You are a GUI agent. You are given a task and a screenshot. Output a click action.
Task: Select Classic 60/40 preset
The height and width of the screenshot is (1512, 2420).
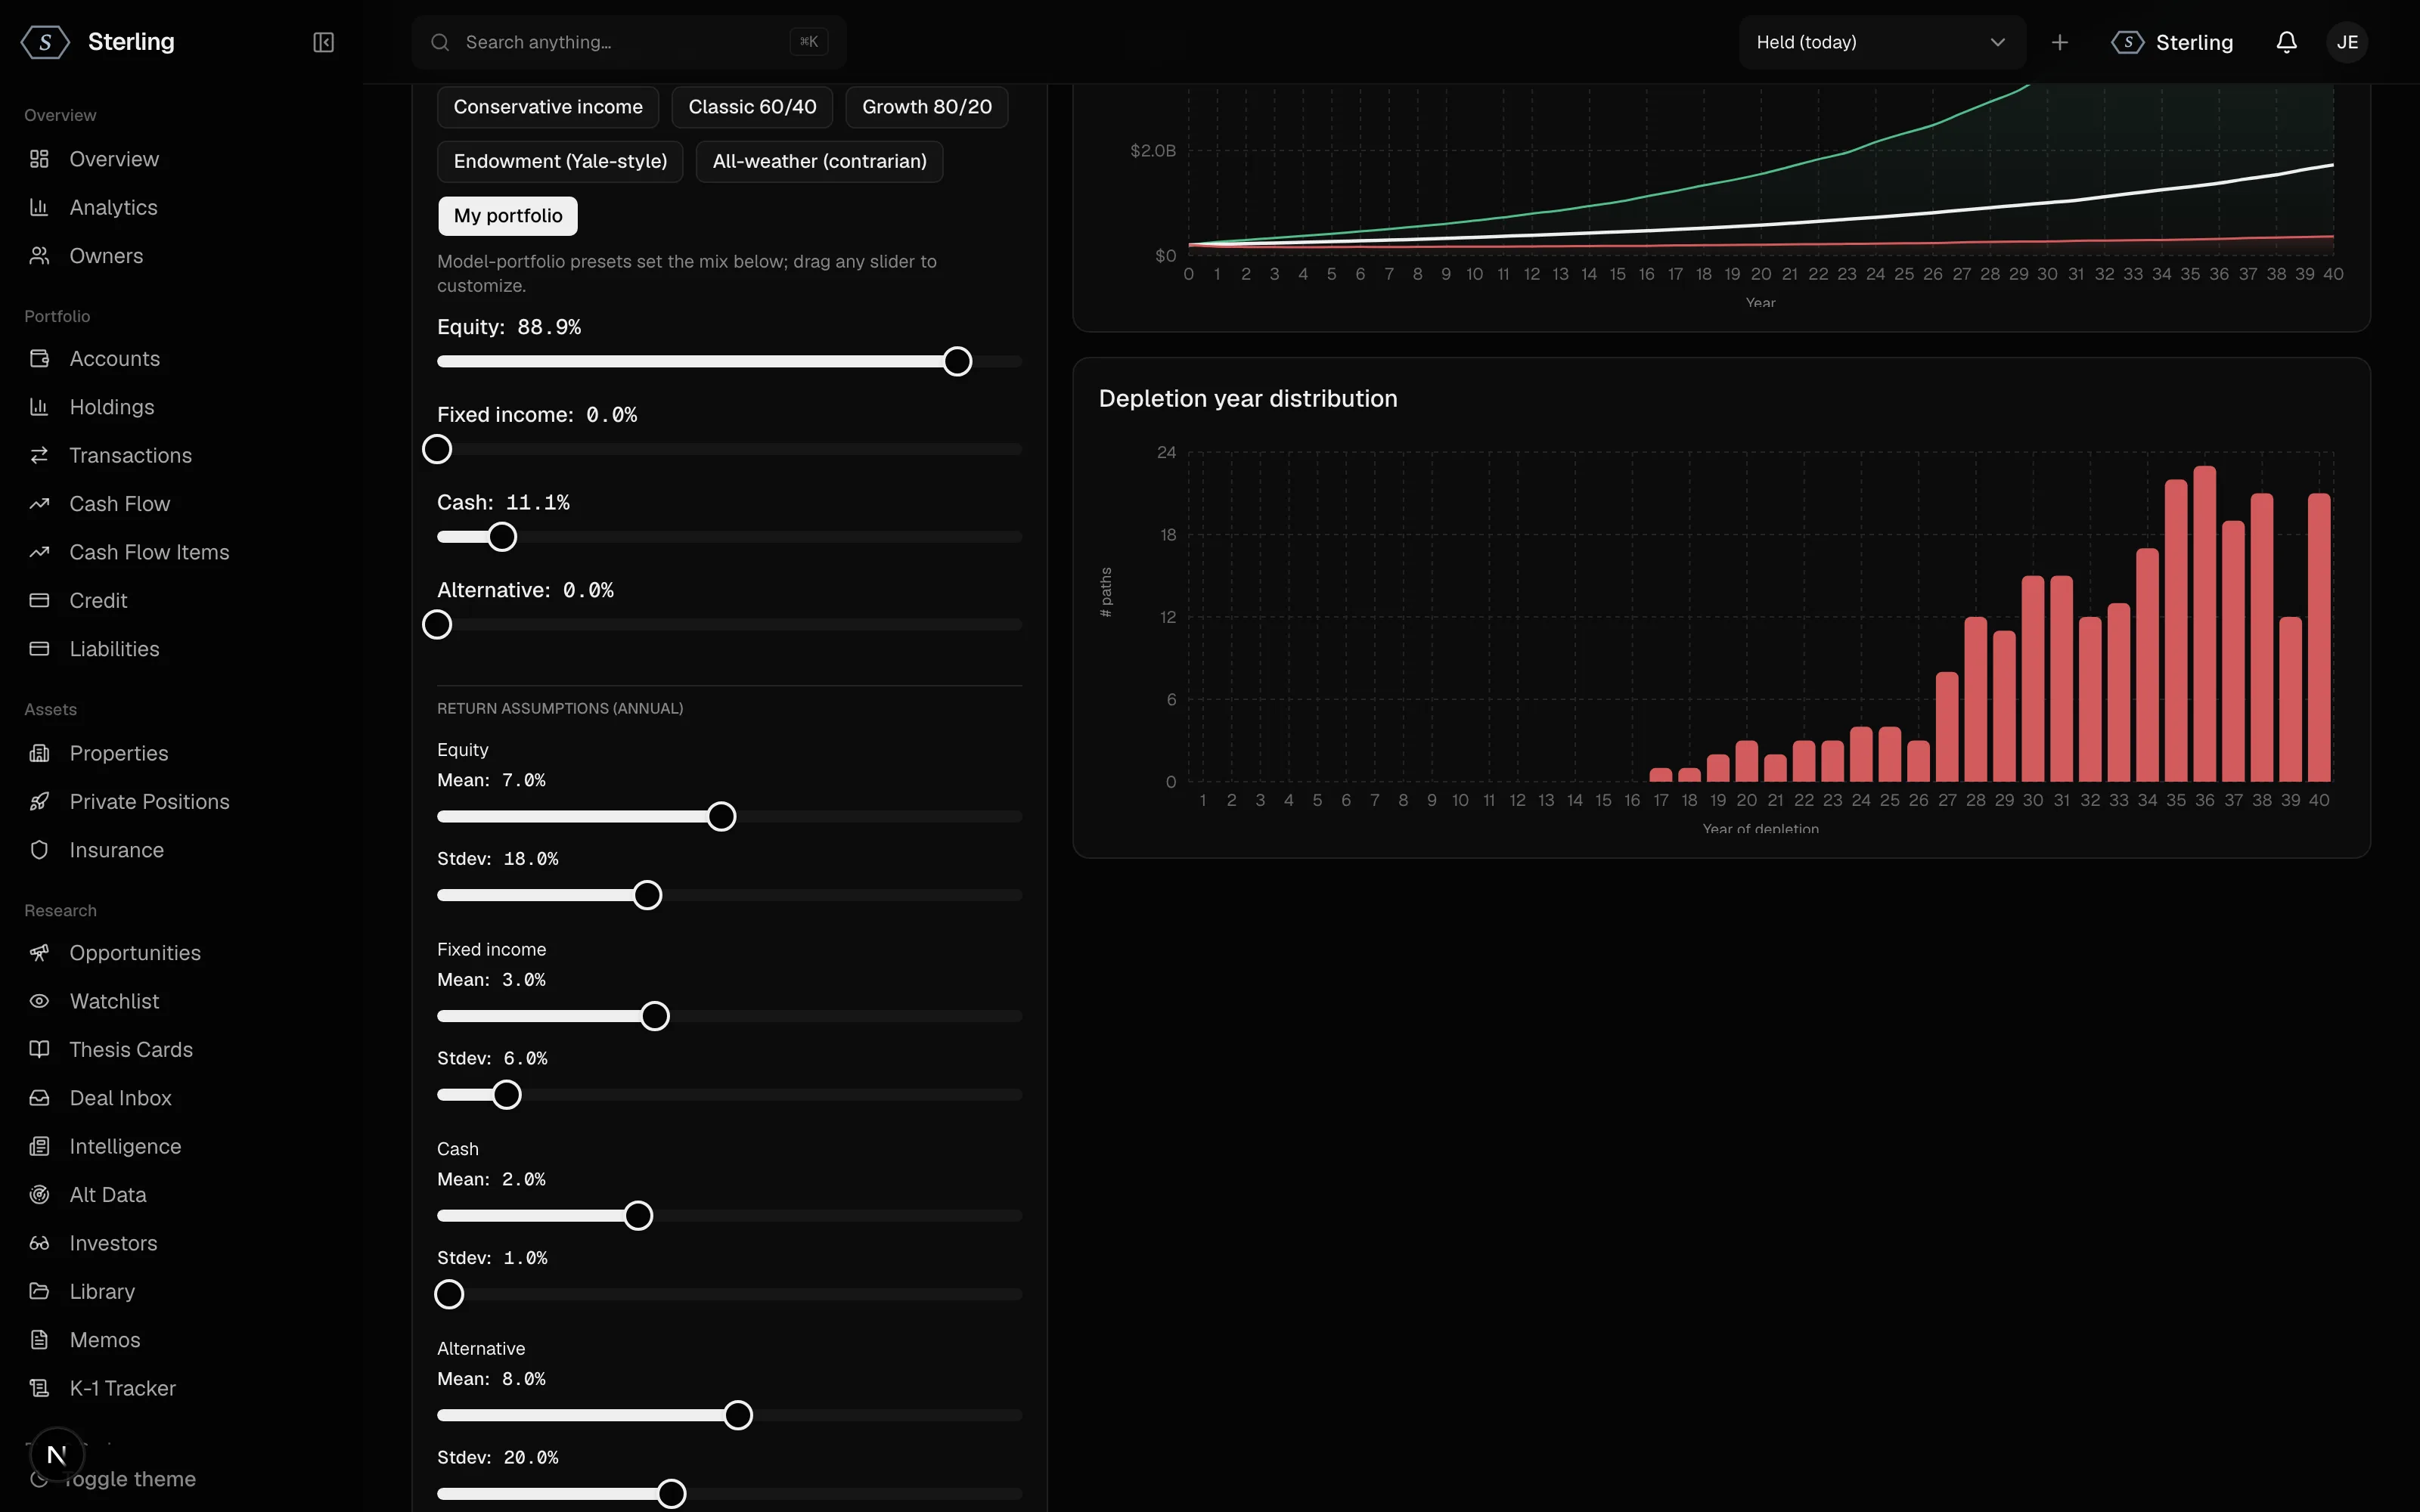coord(752,107)
